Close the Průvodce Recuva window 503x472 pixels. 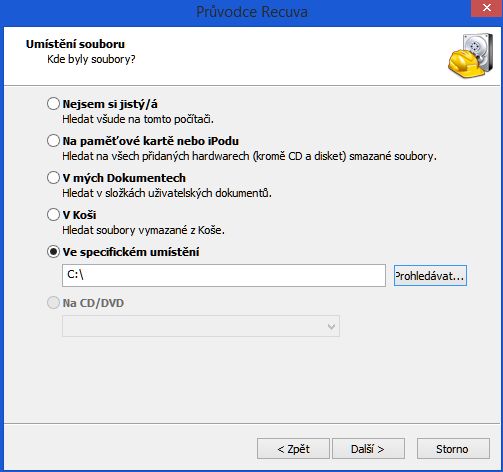tap(487, 8)
